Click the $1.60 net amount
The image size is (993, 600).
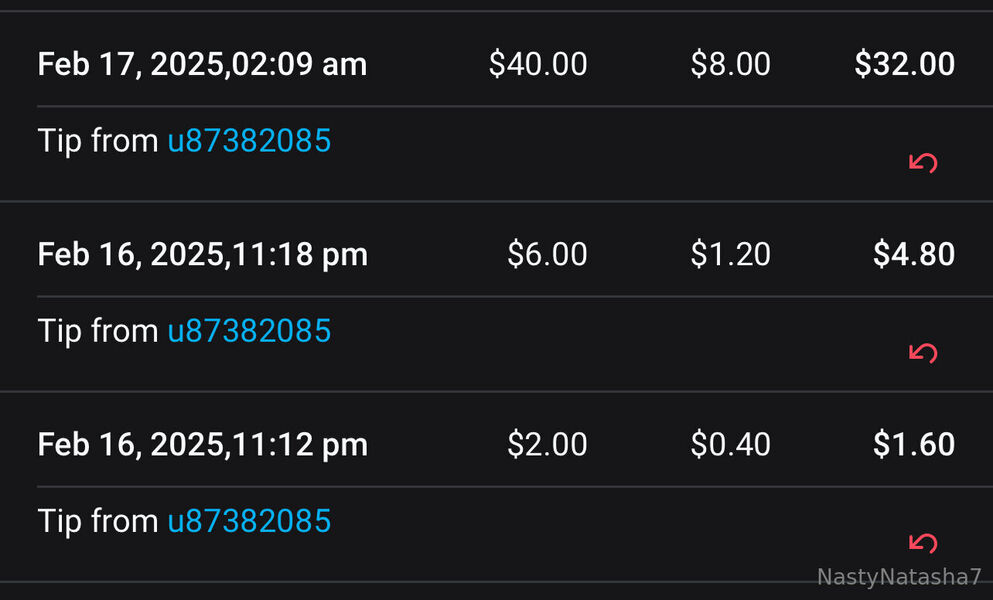coord(913,445)
